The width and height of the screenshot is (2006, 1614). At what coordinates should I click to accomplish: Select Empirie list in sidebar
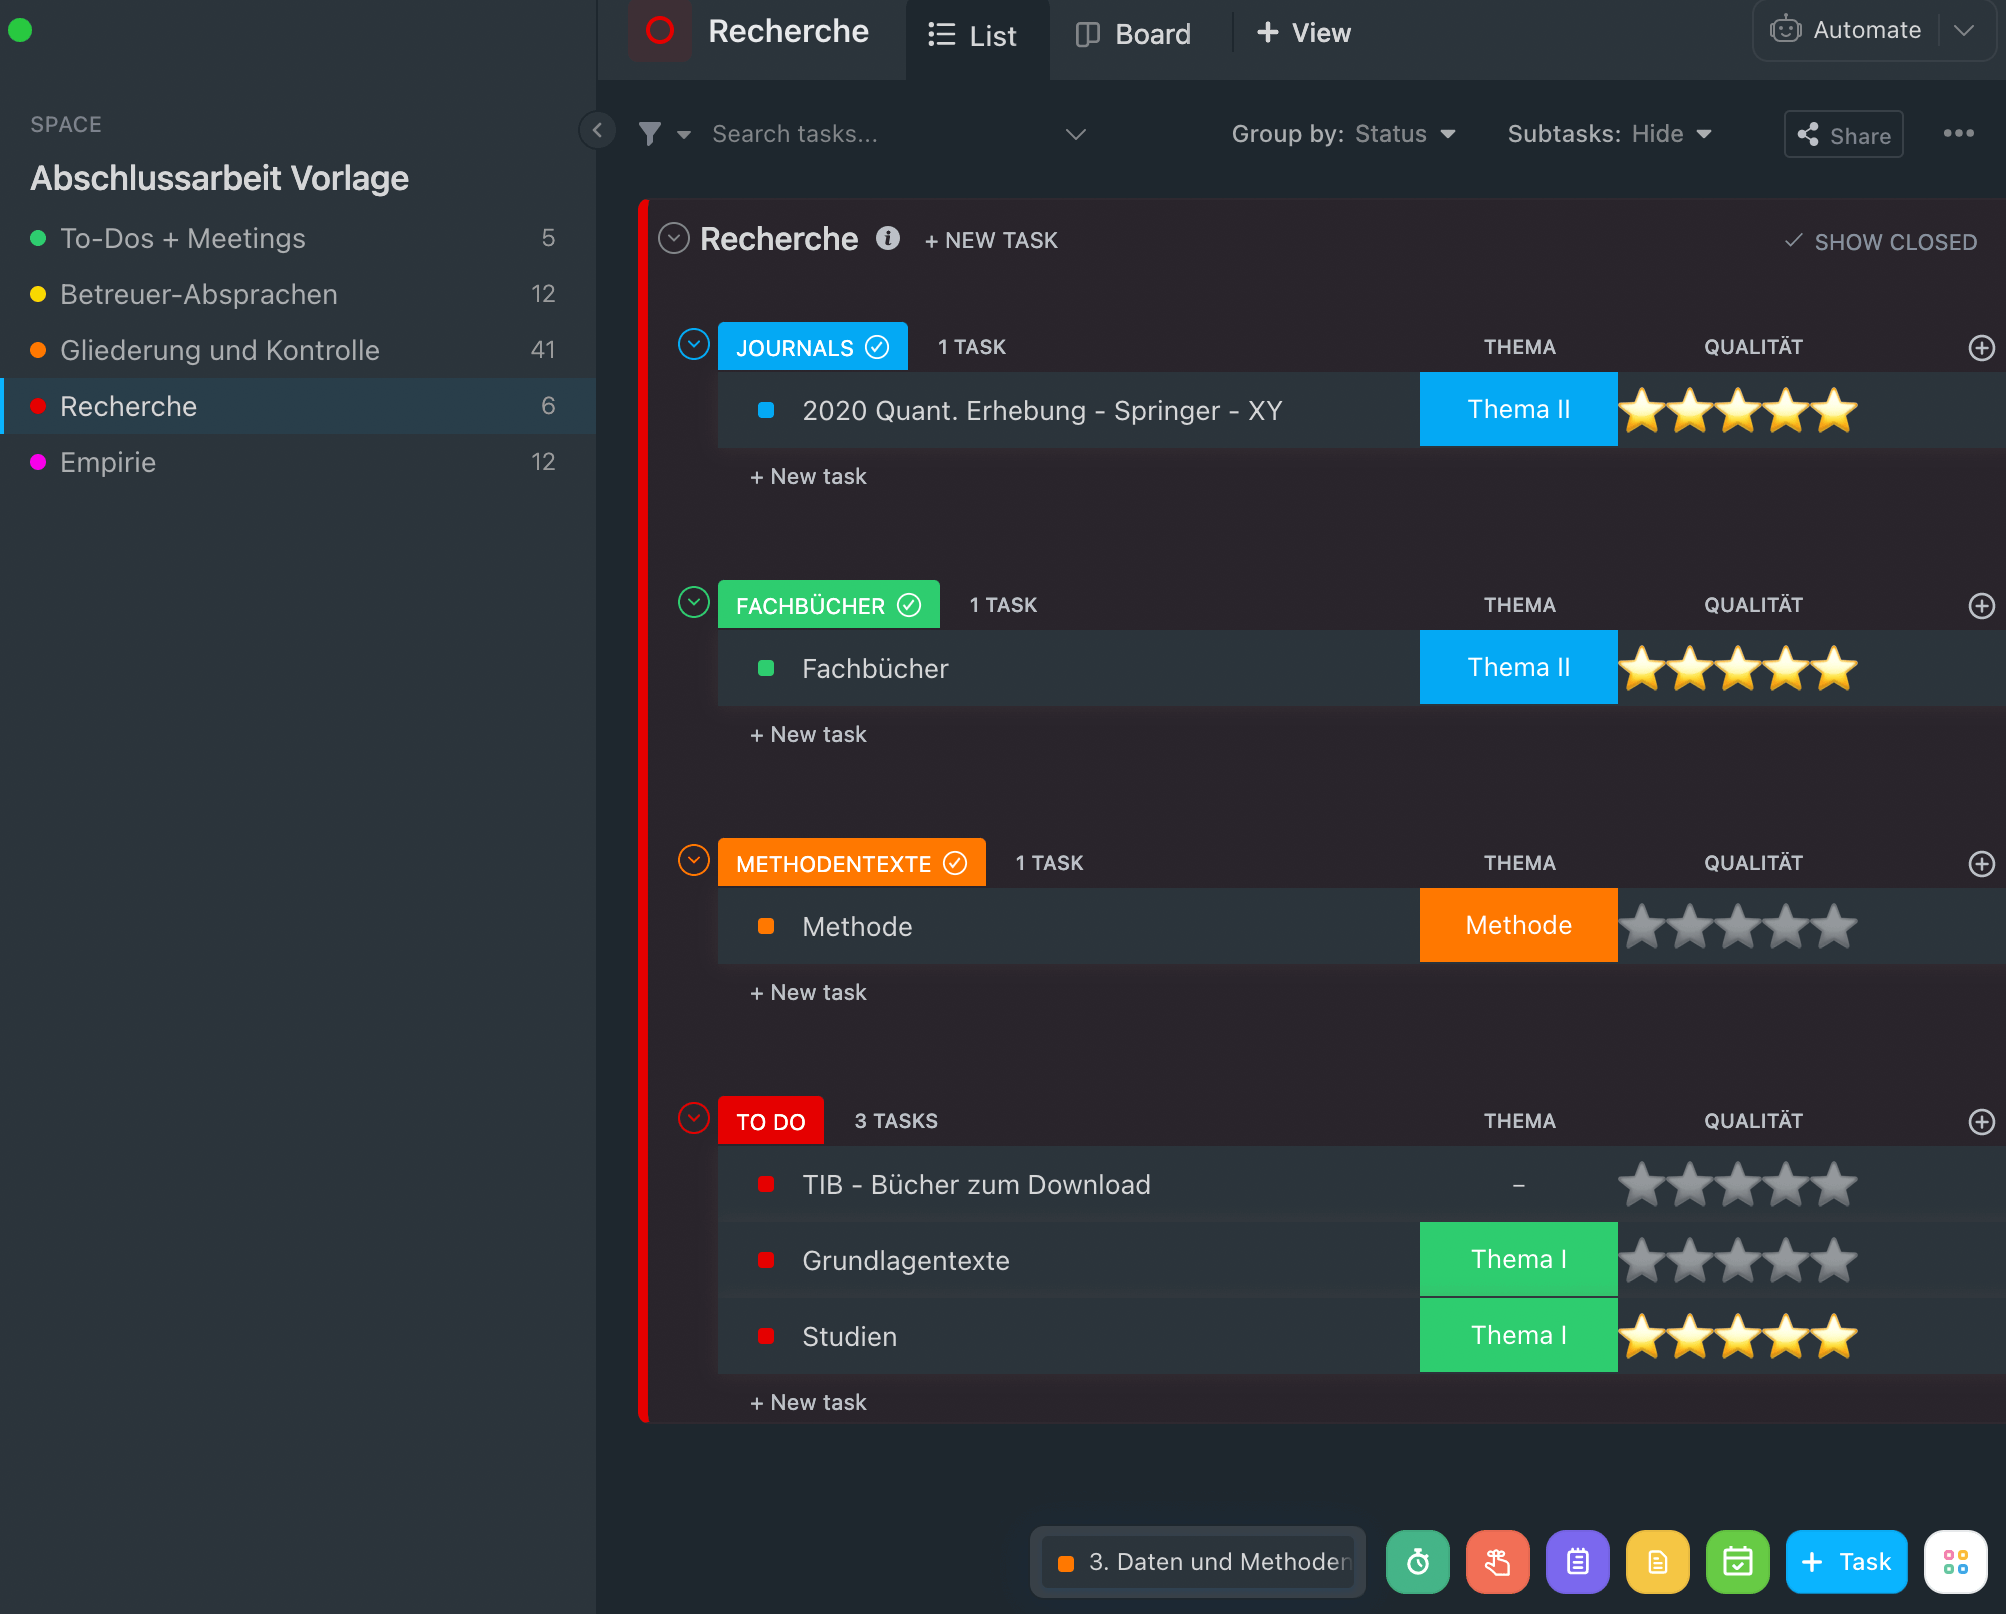[108, 462]
